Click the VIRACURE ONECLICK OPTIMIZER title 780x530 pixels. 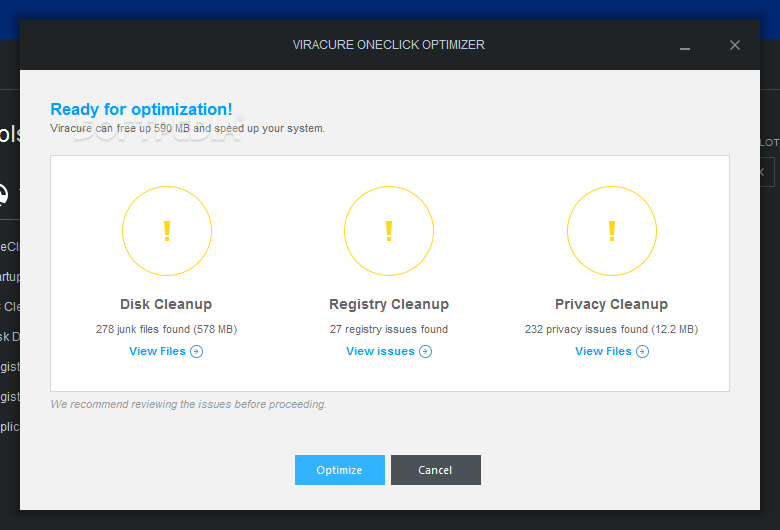click(x=389, y=45)
